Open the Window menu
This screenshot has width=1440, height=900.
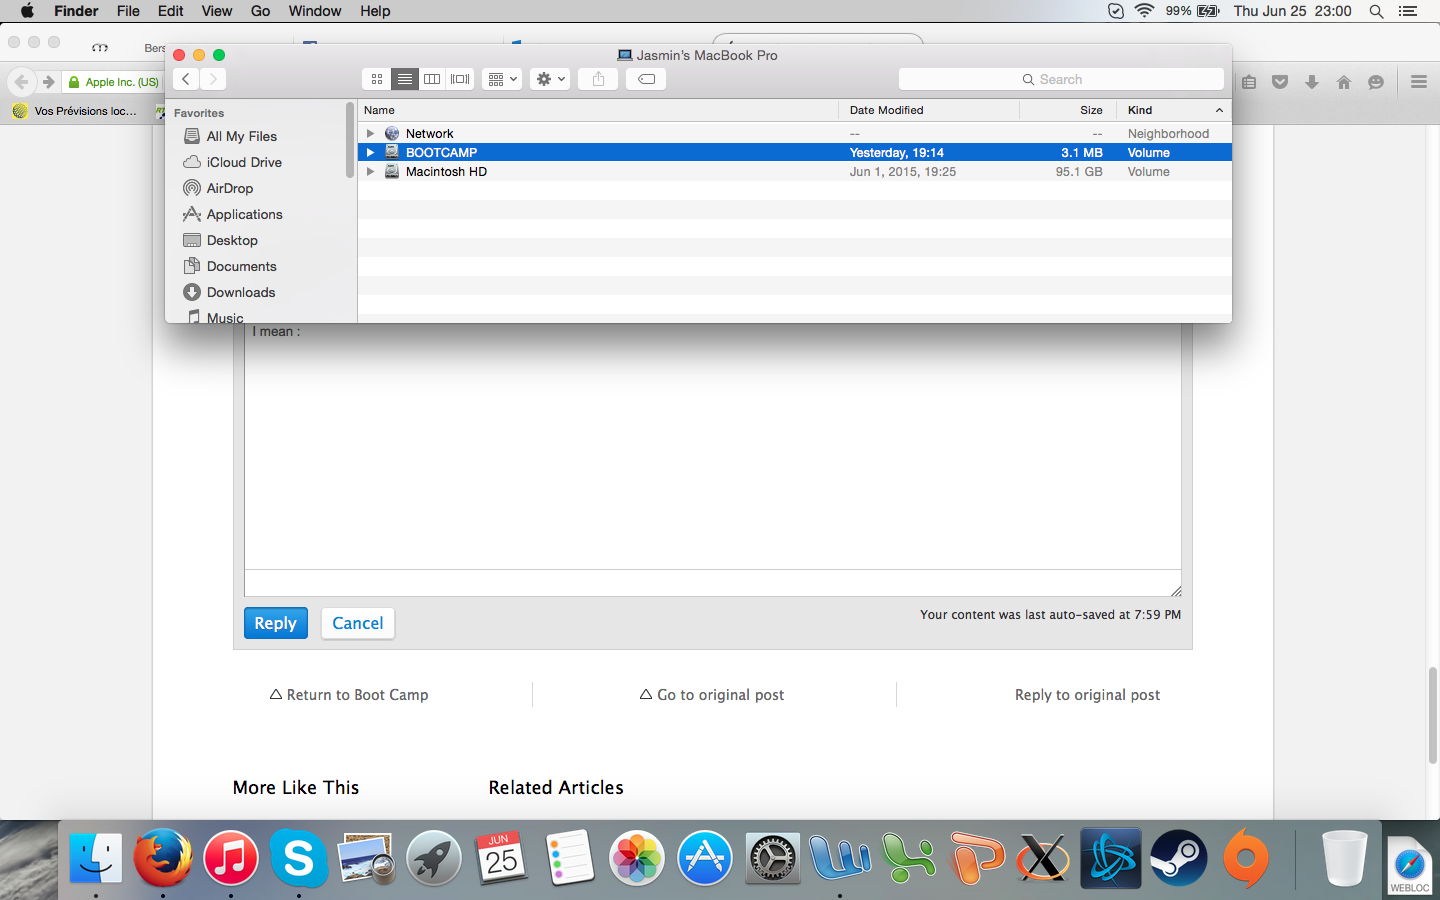click(315, 11)
